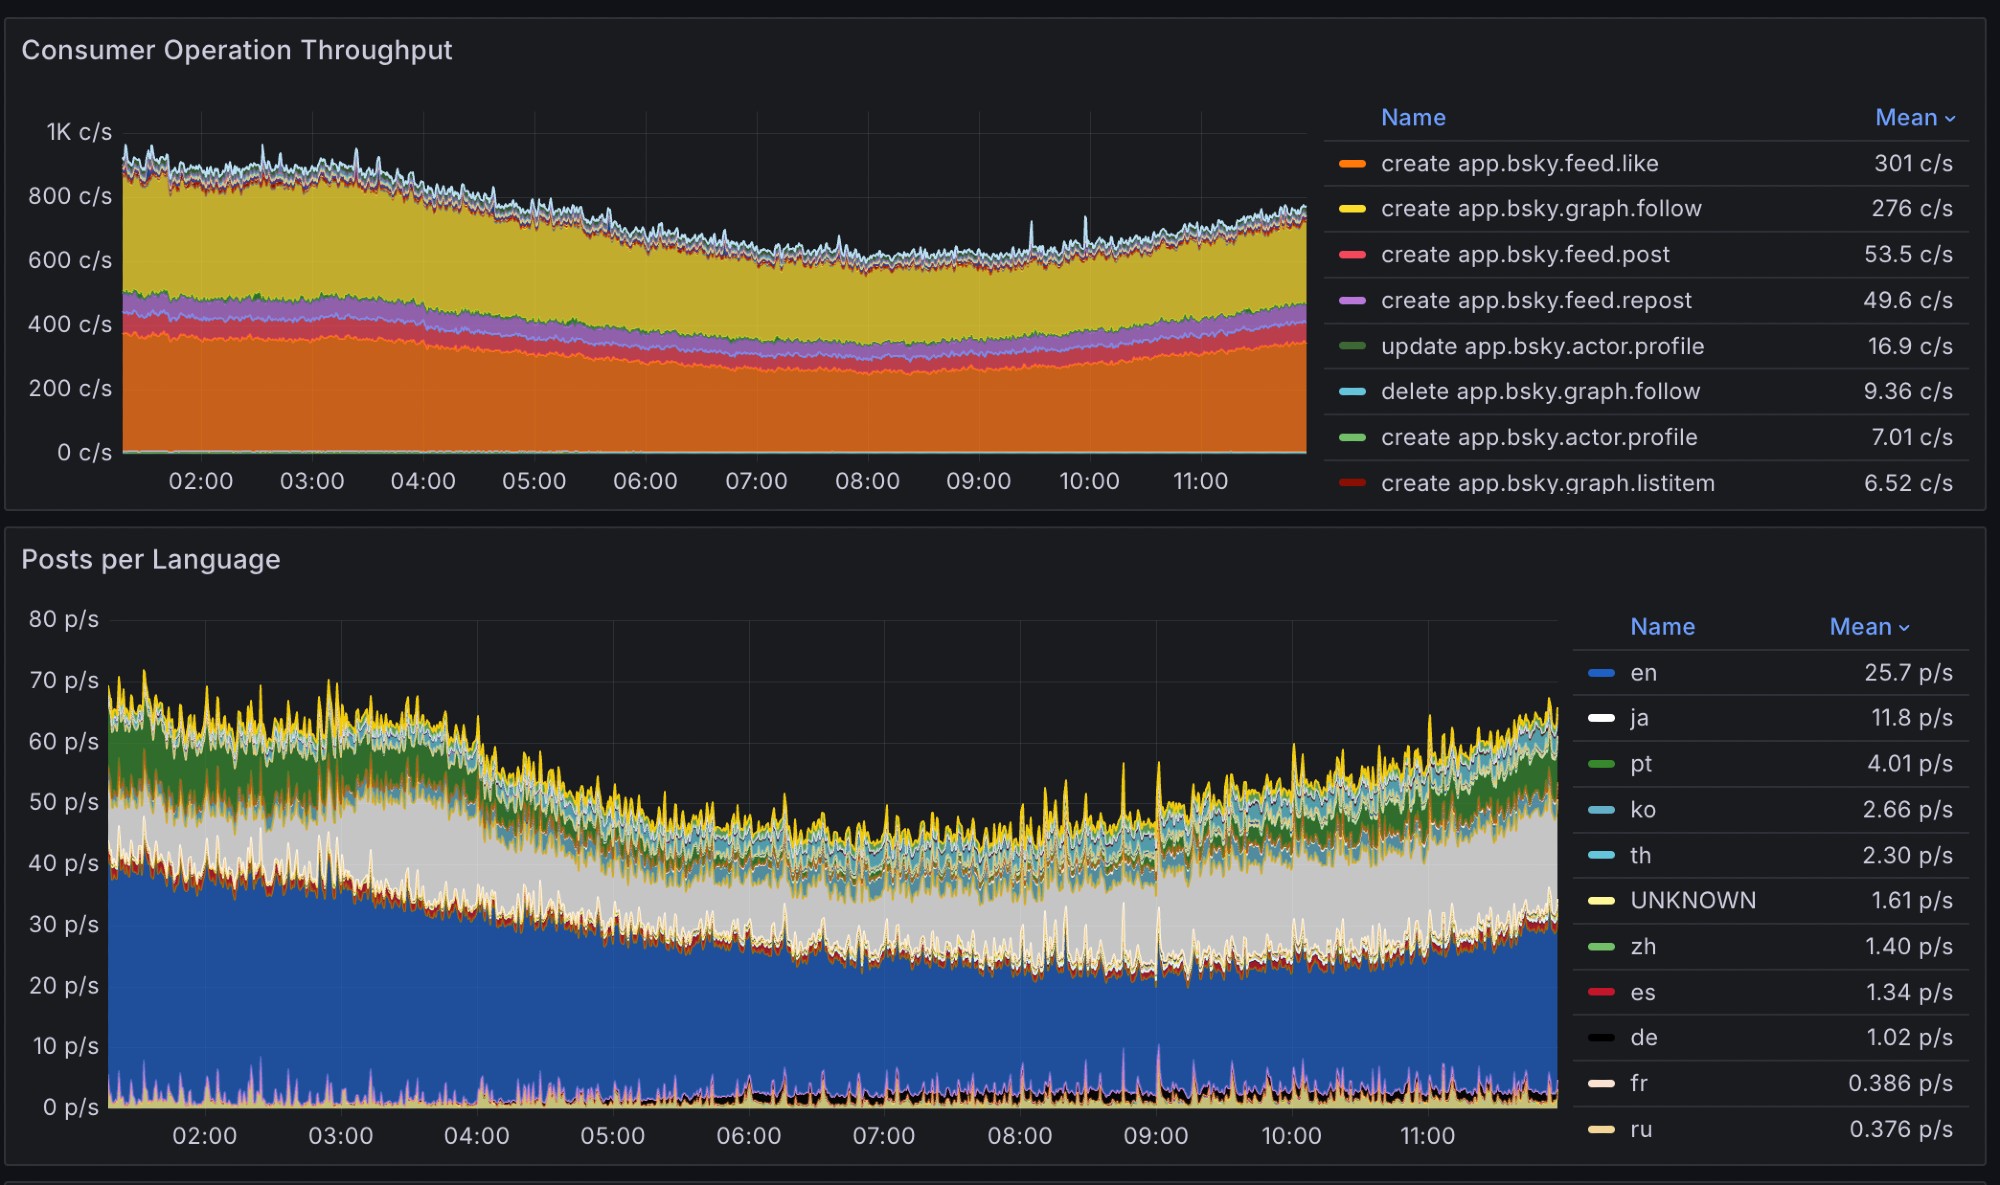Click purple swatch for feed.repost series
Screen dimensions: 2000x1185
1352,301
